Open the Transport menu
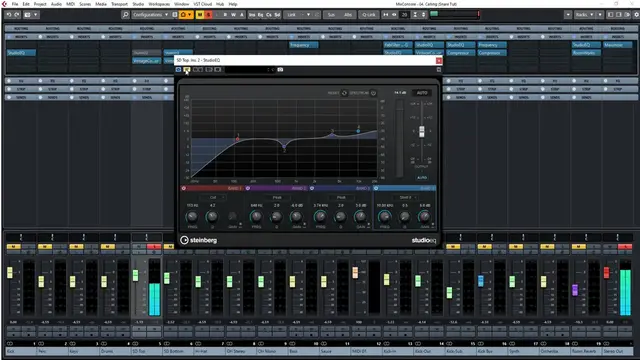640x360 pixels. click(119, 4)
